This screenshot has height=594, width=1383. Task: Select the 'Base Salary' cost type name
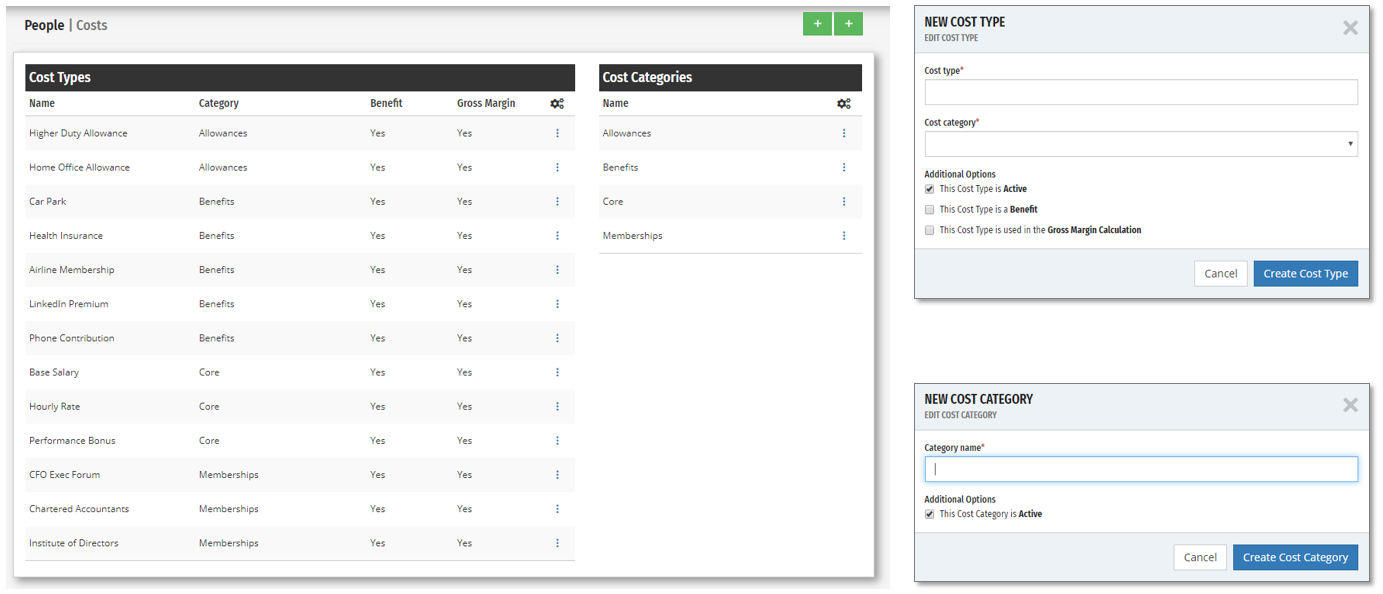(x=54, y=372)
